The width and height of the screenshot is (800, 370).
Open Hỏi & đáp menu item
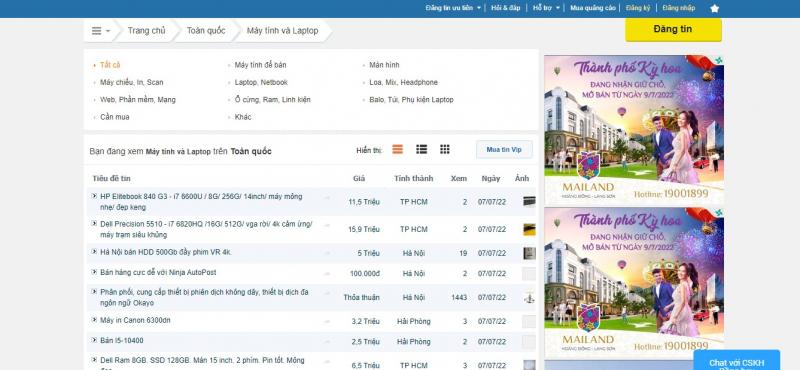(x=506, y=8)
